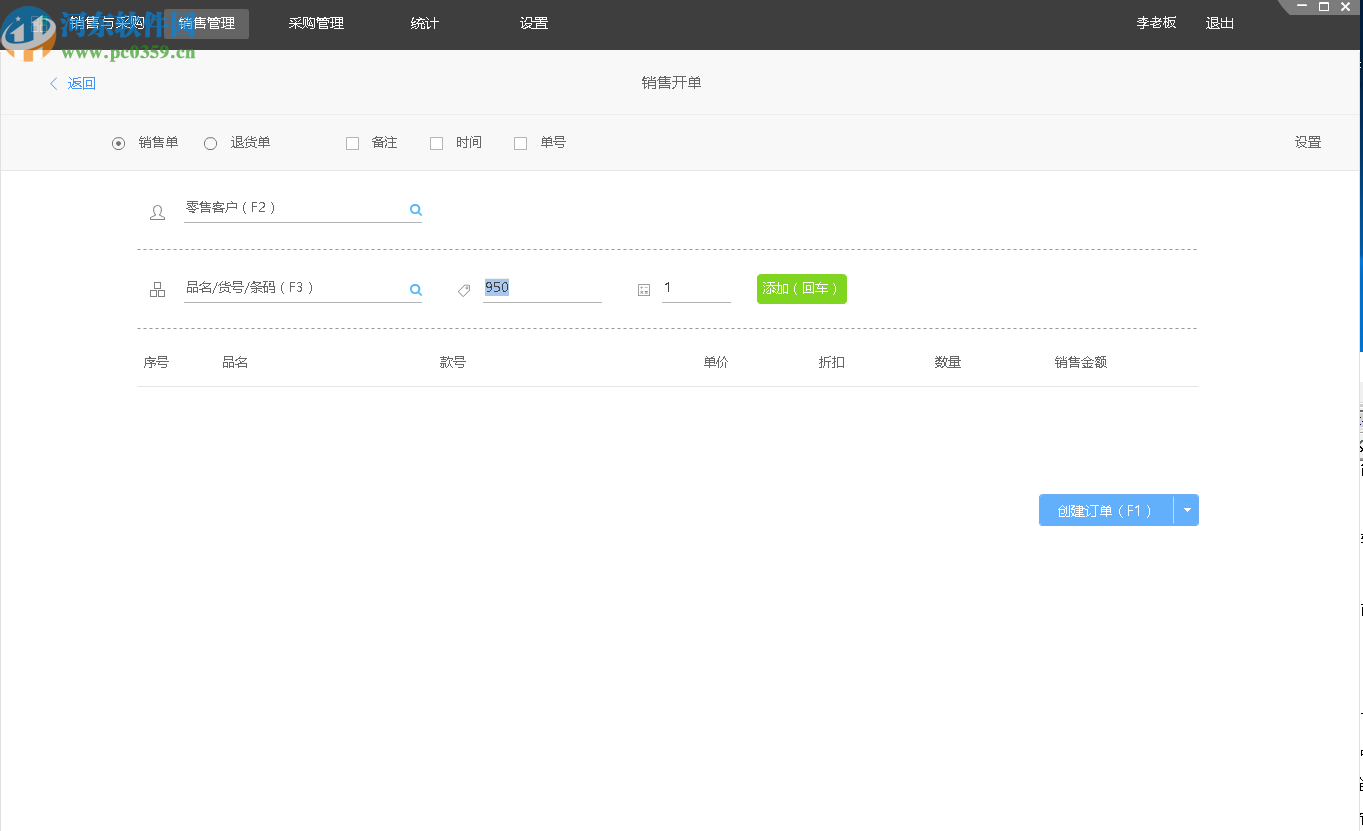The image size is (1363, 831).
Task: Check the 单号 checkbox
Action: [520, 143]
